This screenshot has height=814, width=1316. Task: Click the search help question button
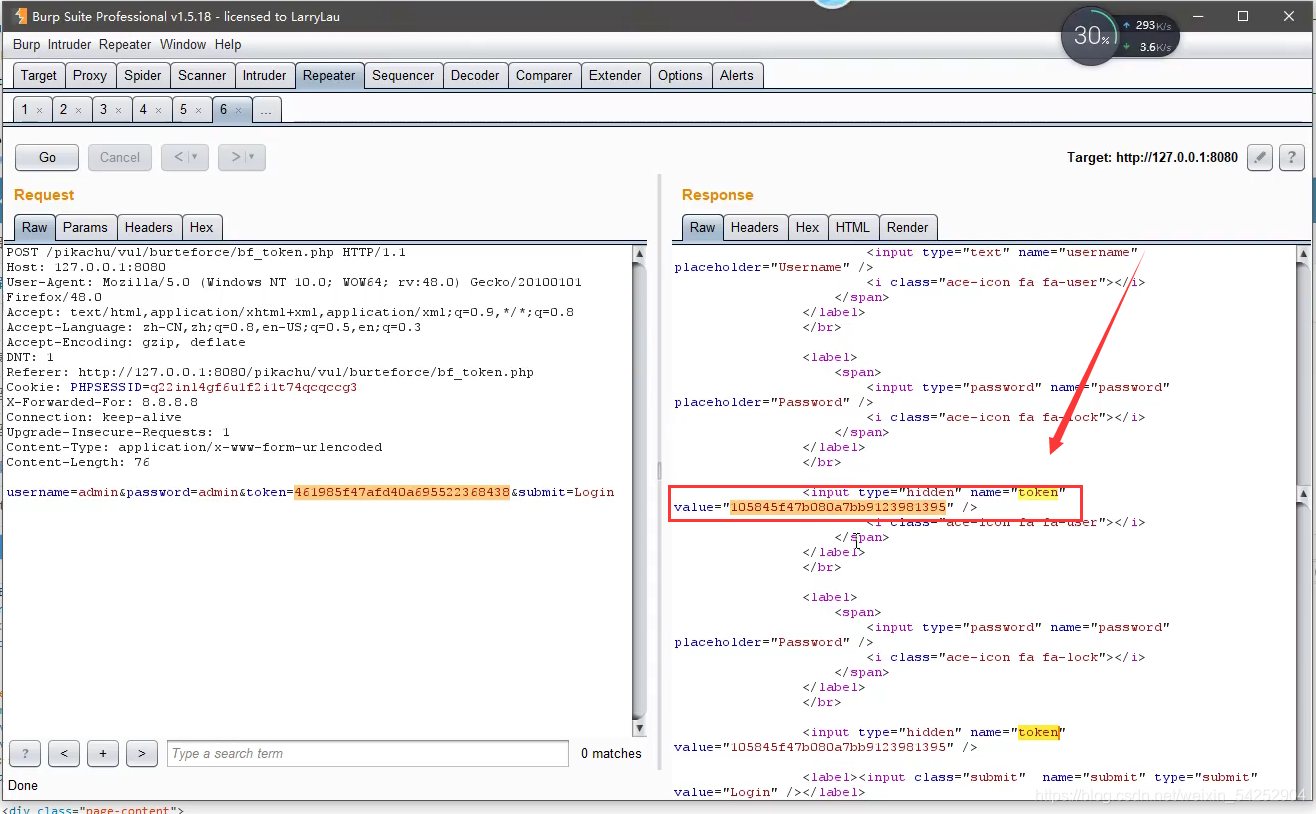(x=25, y=753)
